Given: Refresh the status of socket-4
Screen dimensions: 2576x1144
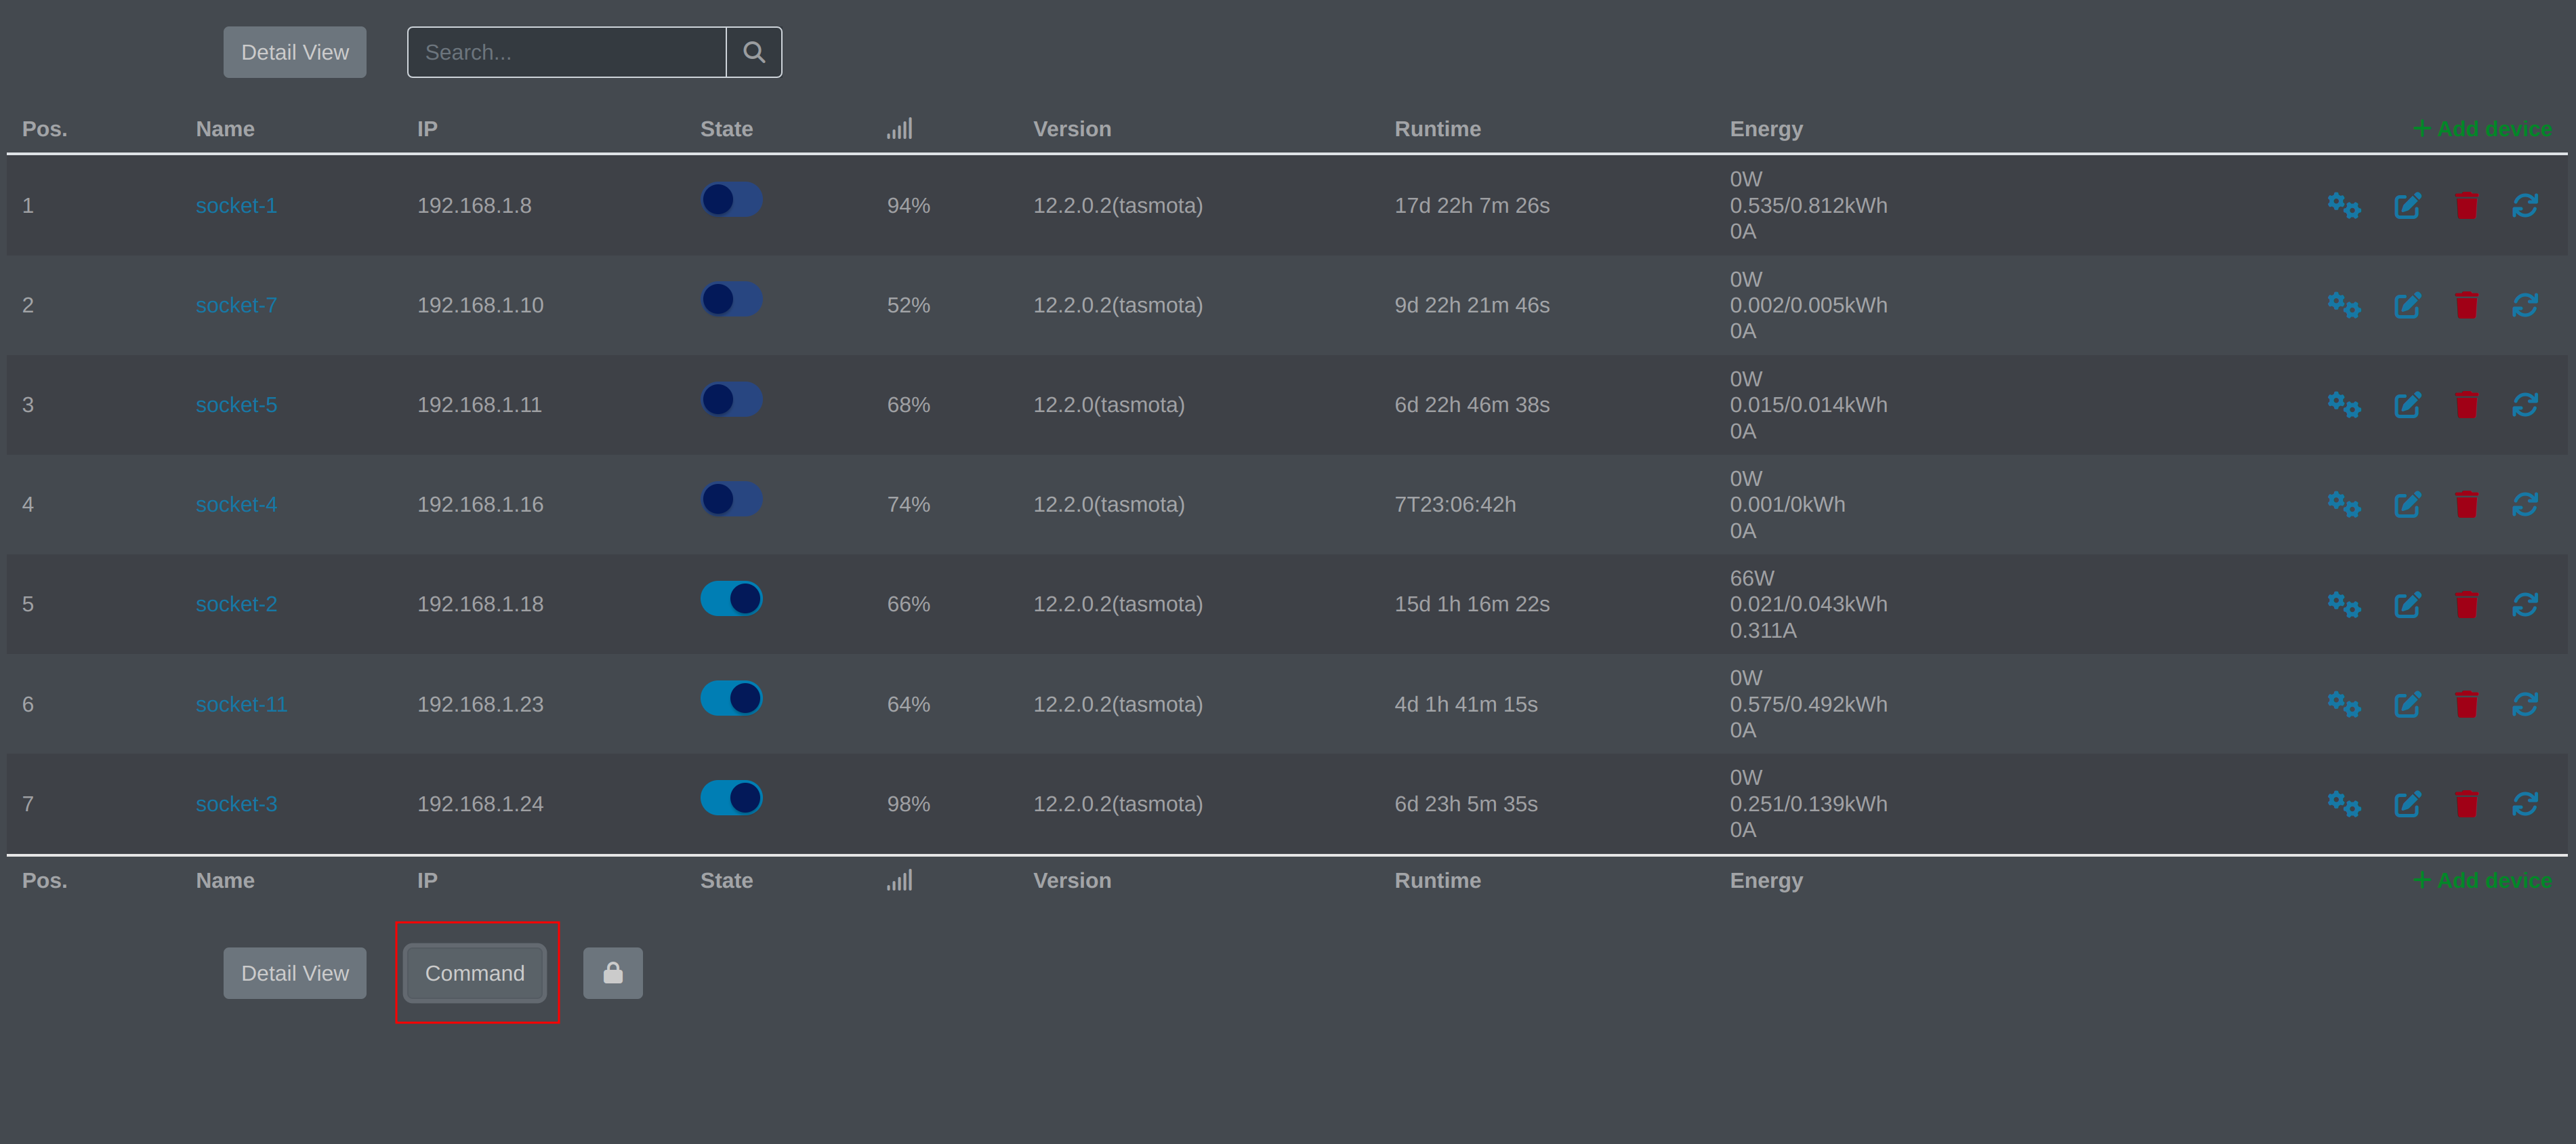Looking at the screenshot, I should coord(2527,504).
